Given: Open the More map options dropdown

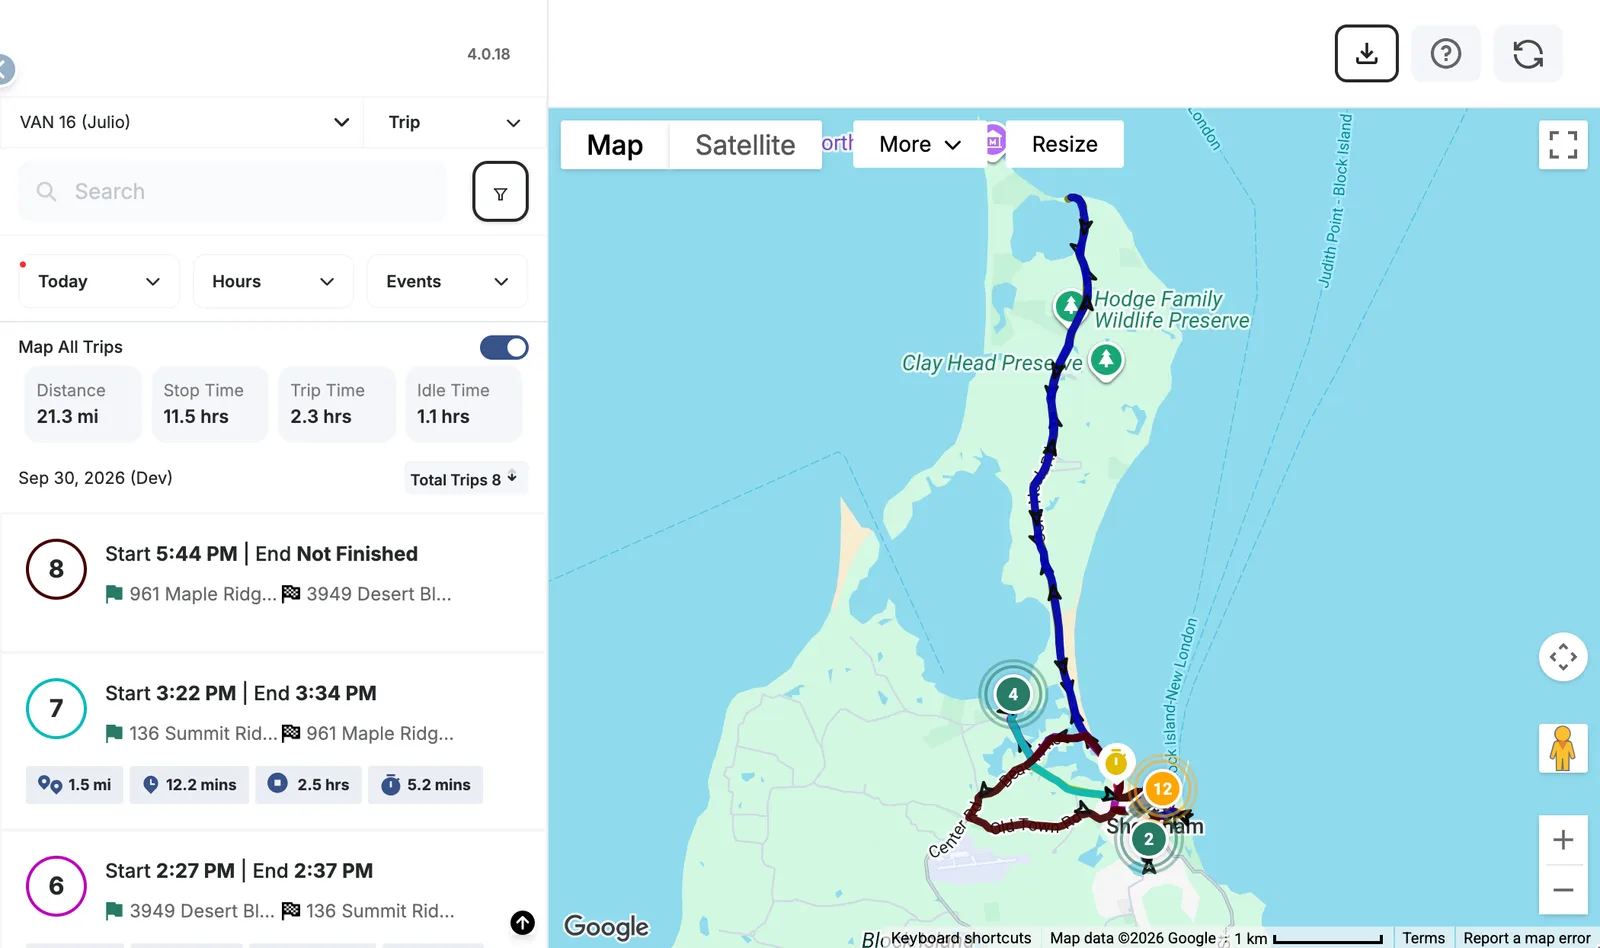Looking at the screenshot, I should [919, 144].
